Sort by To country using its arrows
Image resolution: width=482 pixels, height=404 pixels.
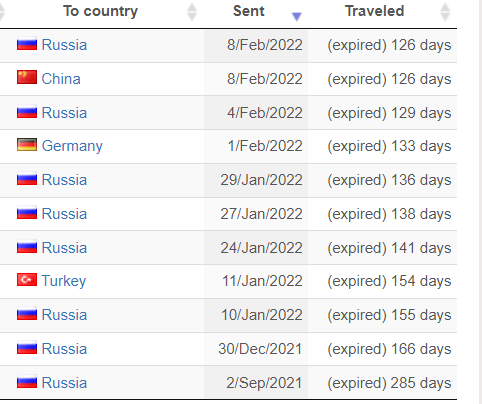click(192, 12)
